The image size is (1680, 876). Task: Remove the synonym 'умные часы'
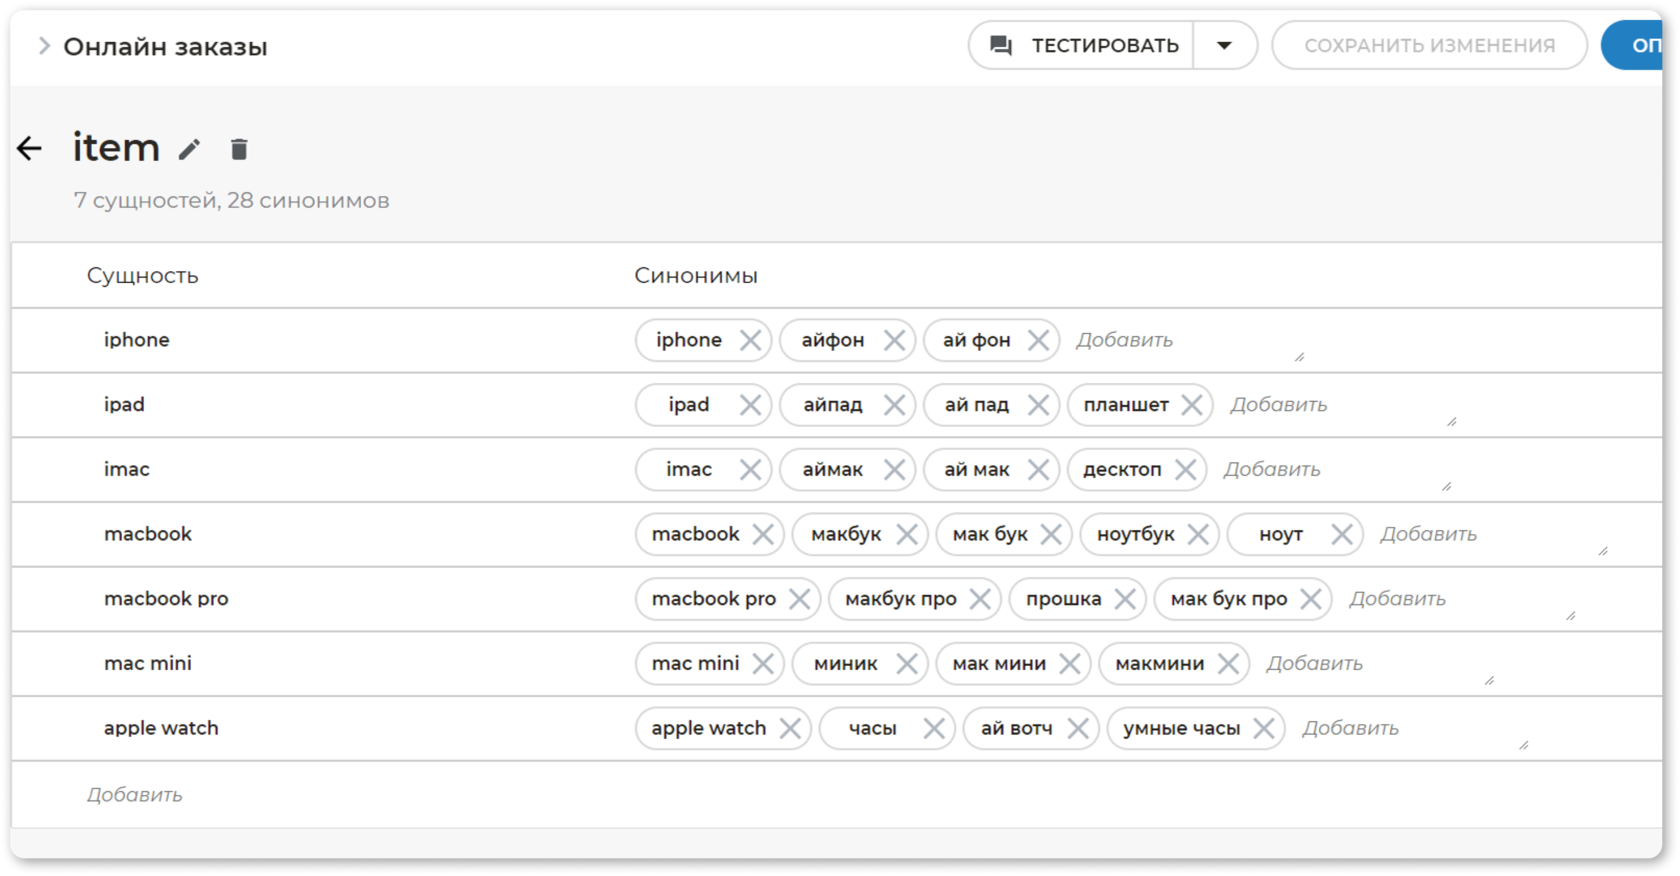[x=1264, y=729]
